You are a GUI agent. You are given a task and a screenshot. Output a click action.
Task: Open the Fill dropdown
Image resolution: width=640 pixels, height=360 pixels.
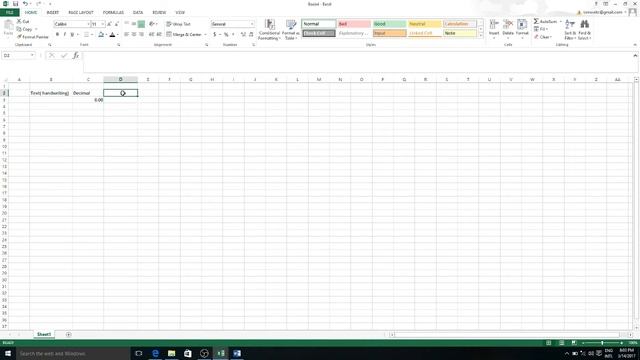[x=541, y=29]
